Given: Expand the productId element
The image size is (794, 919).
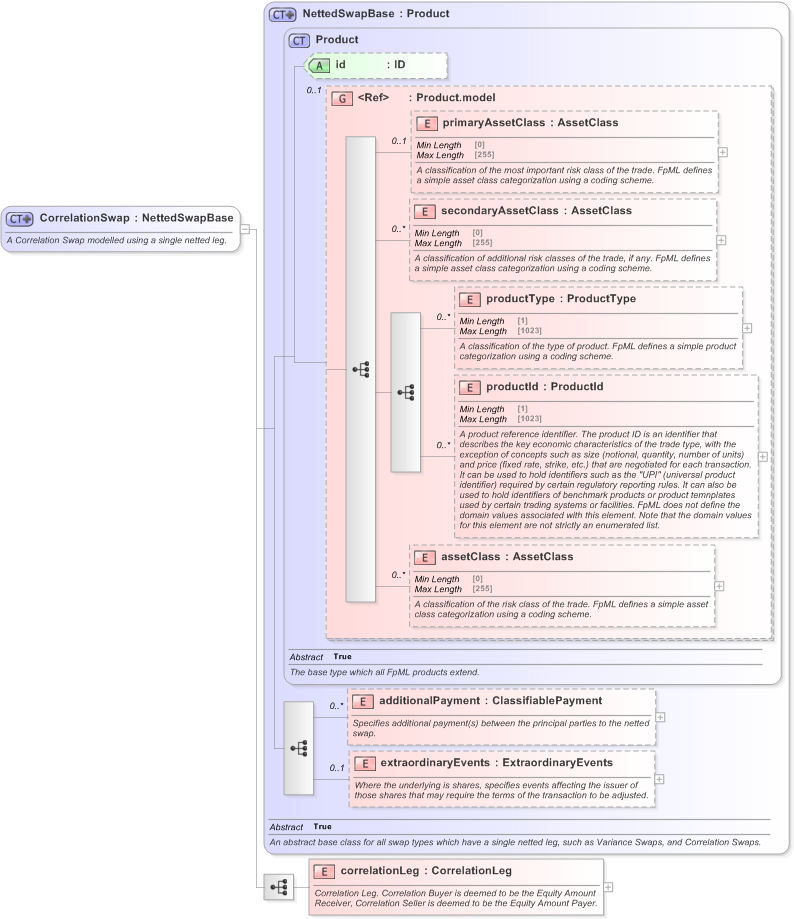Looking at the screenshot, I should tap(763, 457).
